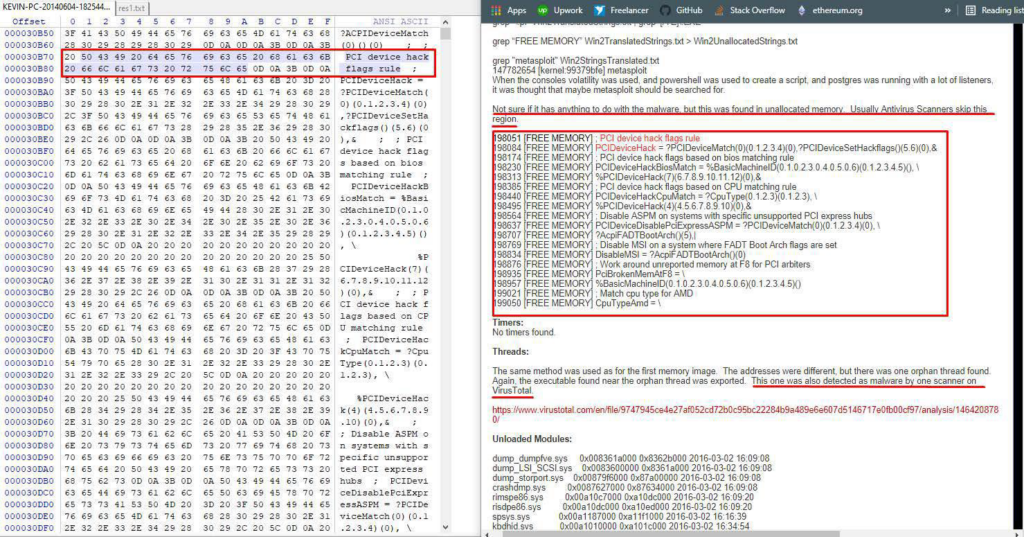Click the Timers heading
Screen dimensions: 1024x537
pyautogui.click(x=507, y=323)
